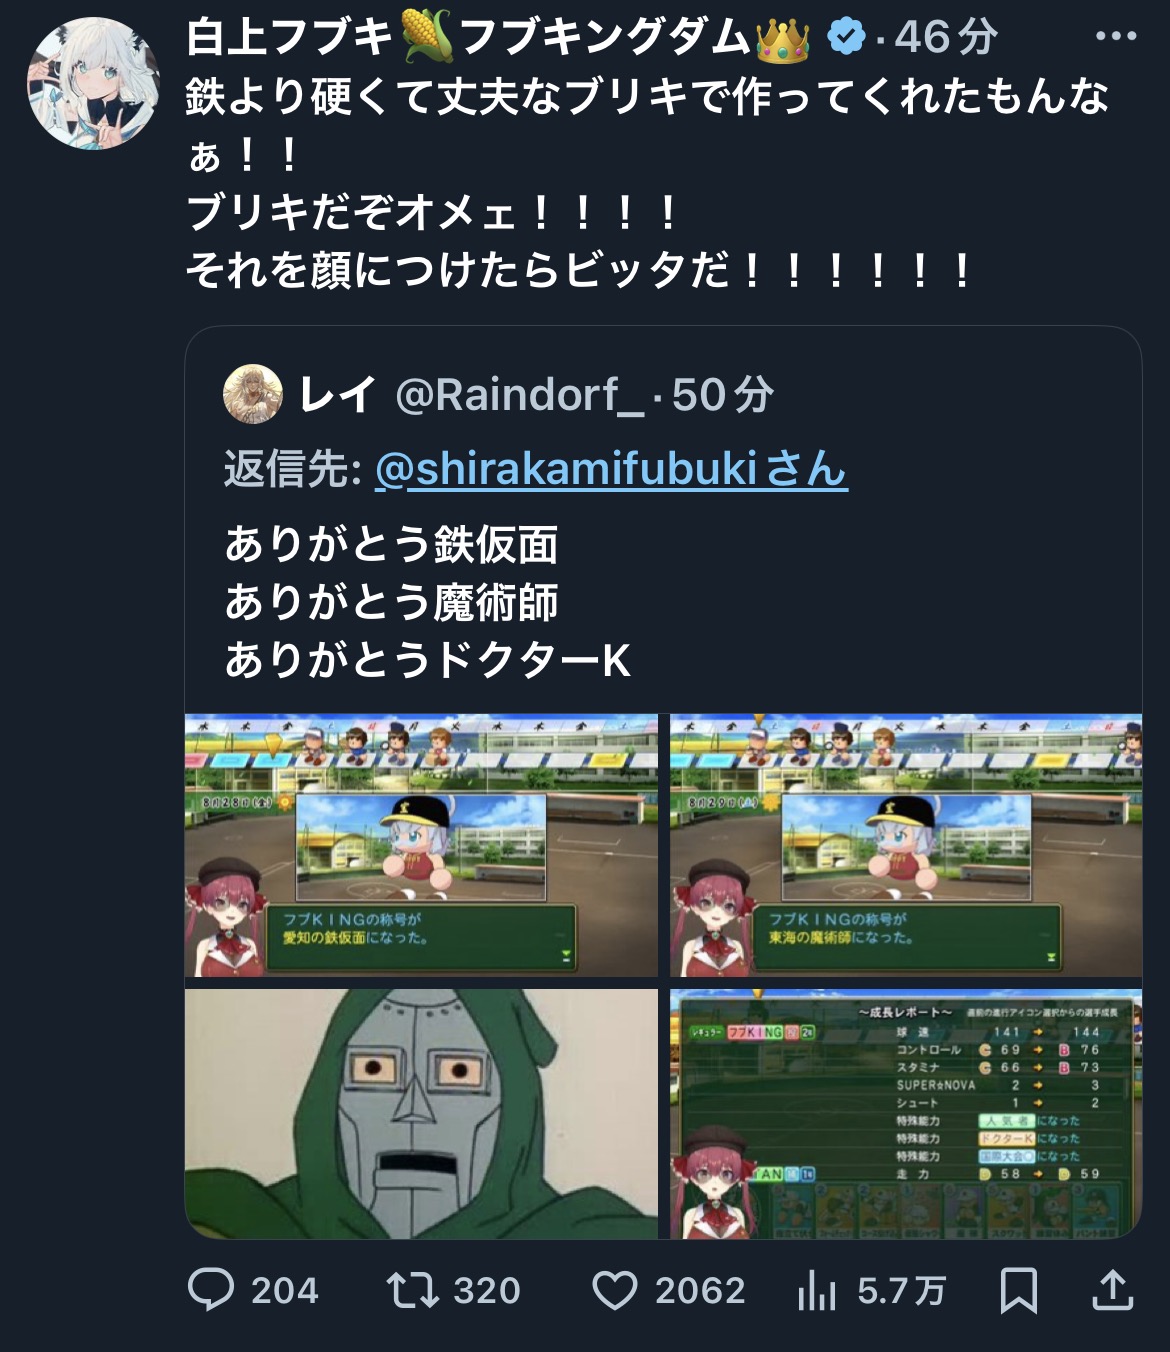
Task: Like the tweet with heart icon
Action: 615,1290
